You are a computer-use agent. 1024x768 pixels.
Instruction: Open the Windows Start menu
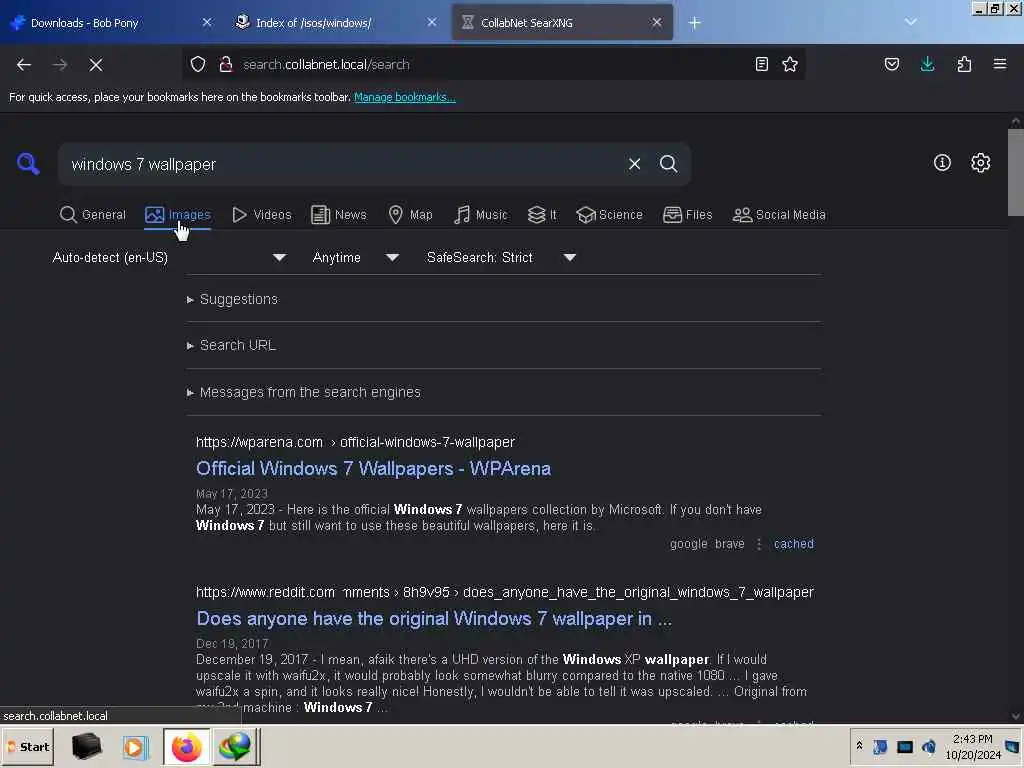coord(27,746)
